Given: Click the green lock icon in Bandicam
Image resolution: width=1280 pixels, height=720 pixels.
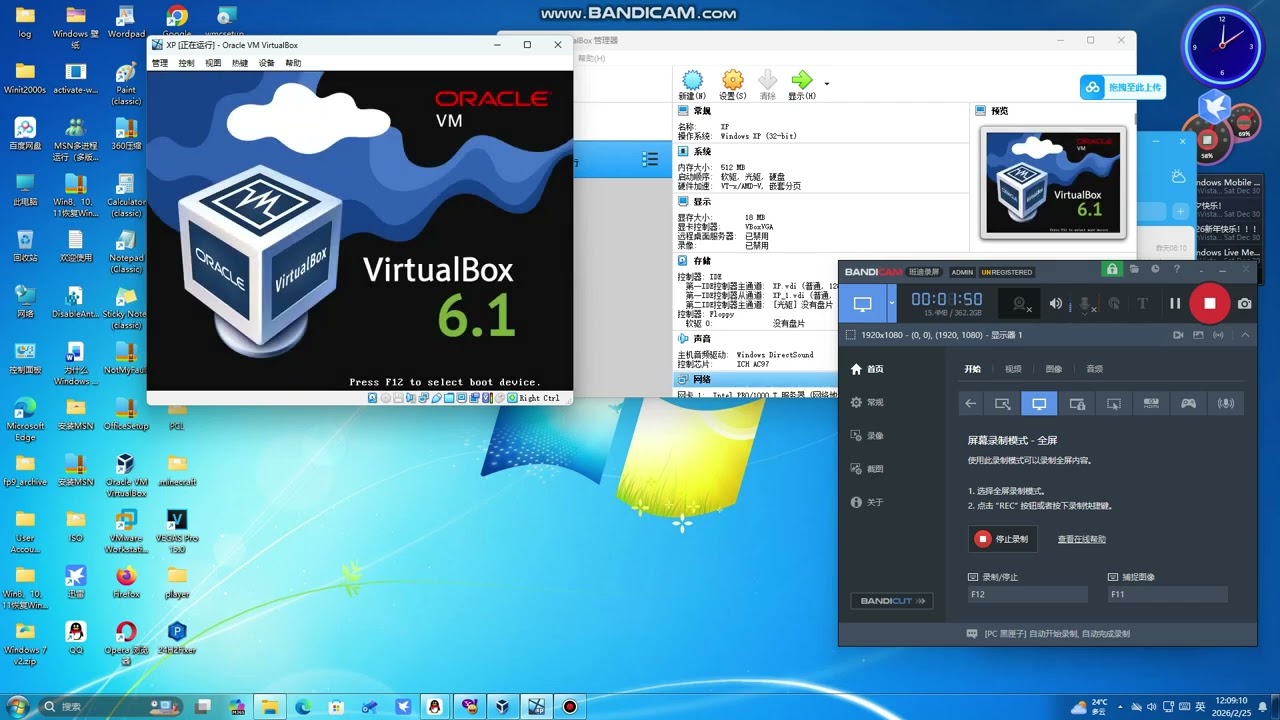Looking at the screenshot, I should [1111, 269].
